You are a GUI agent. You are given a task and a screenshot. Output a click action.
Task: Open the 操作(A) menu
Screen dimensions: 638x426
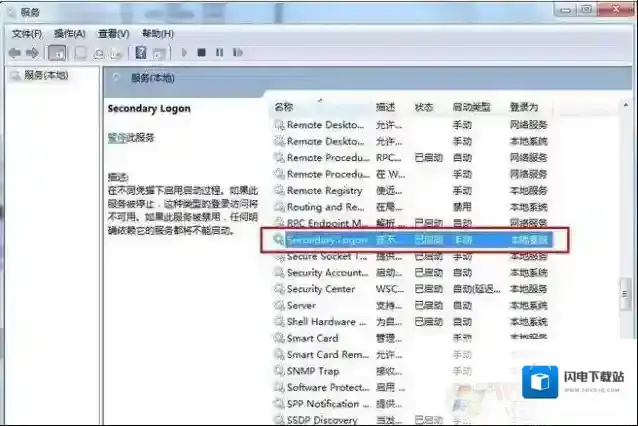click(69, 33)
